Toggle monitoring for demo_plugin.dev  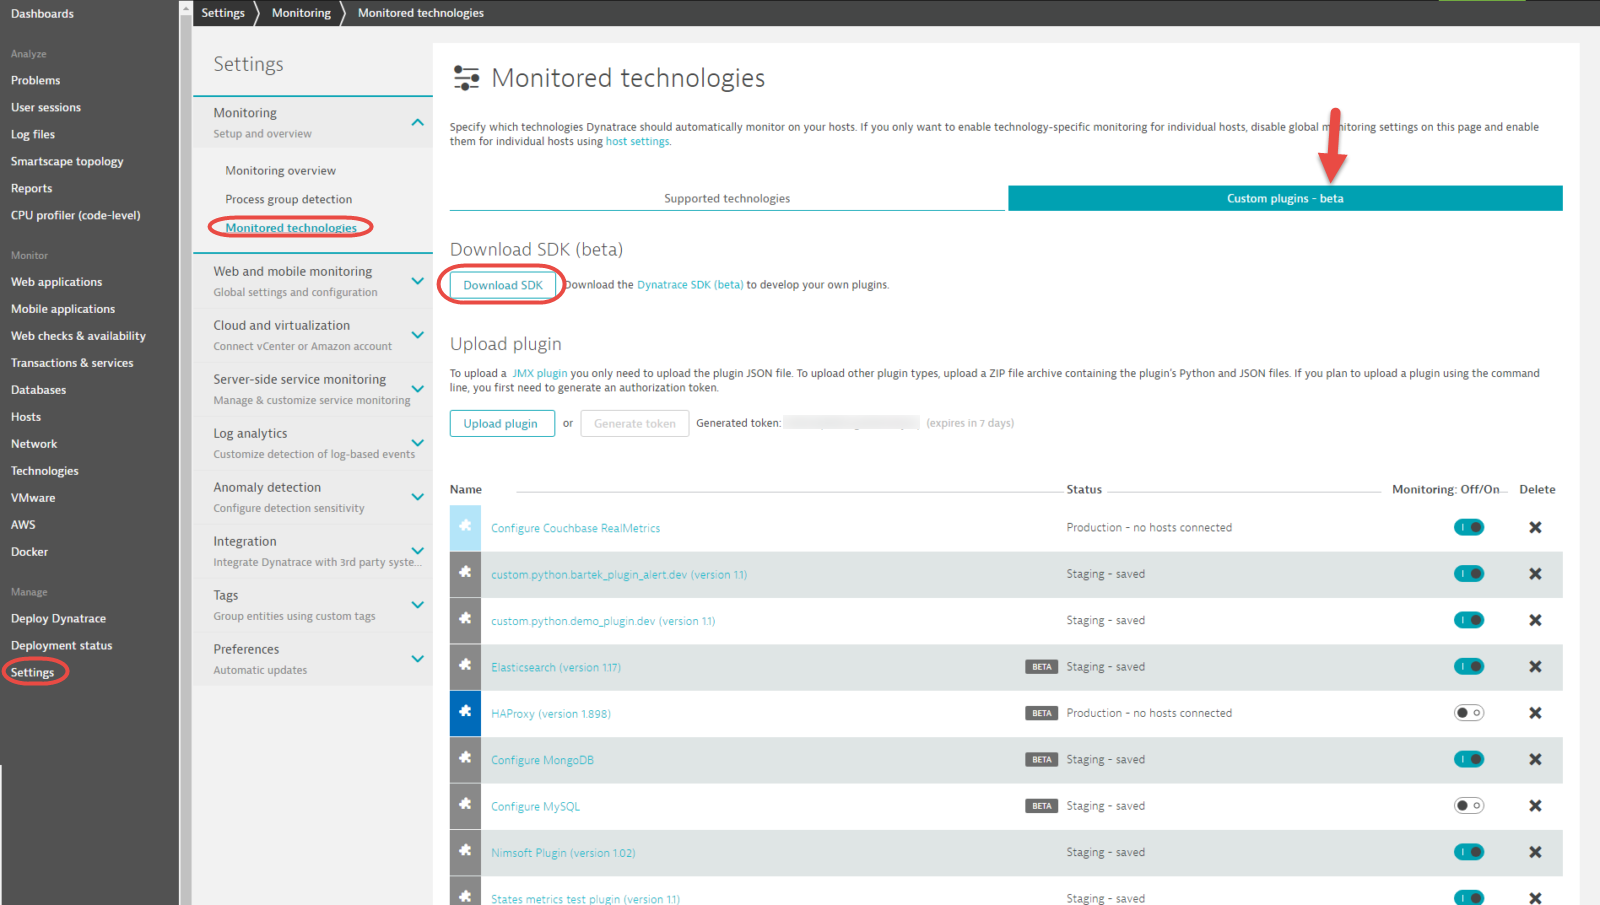[x=1469, y=620]
